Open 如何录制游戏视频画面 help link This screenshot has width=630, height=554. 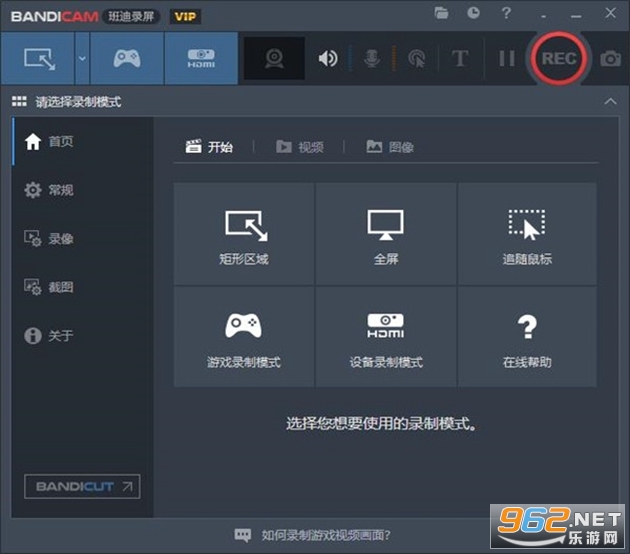[x=326, y=535]
